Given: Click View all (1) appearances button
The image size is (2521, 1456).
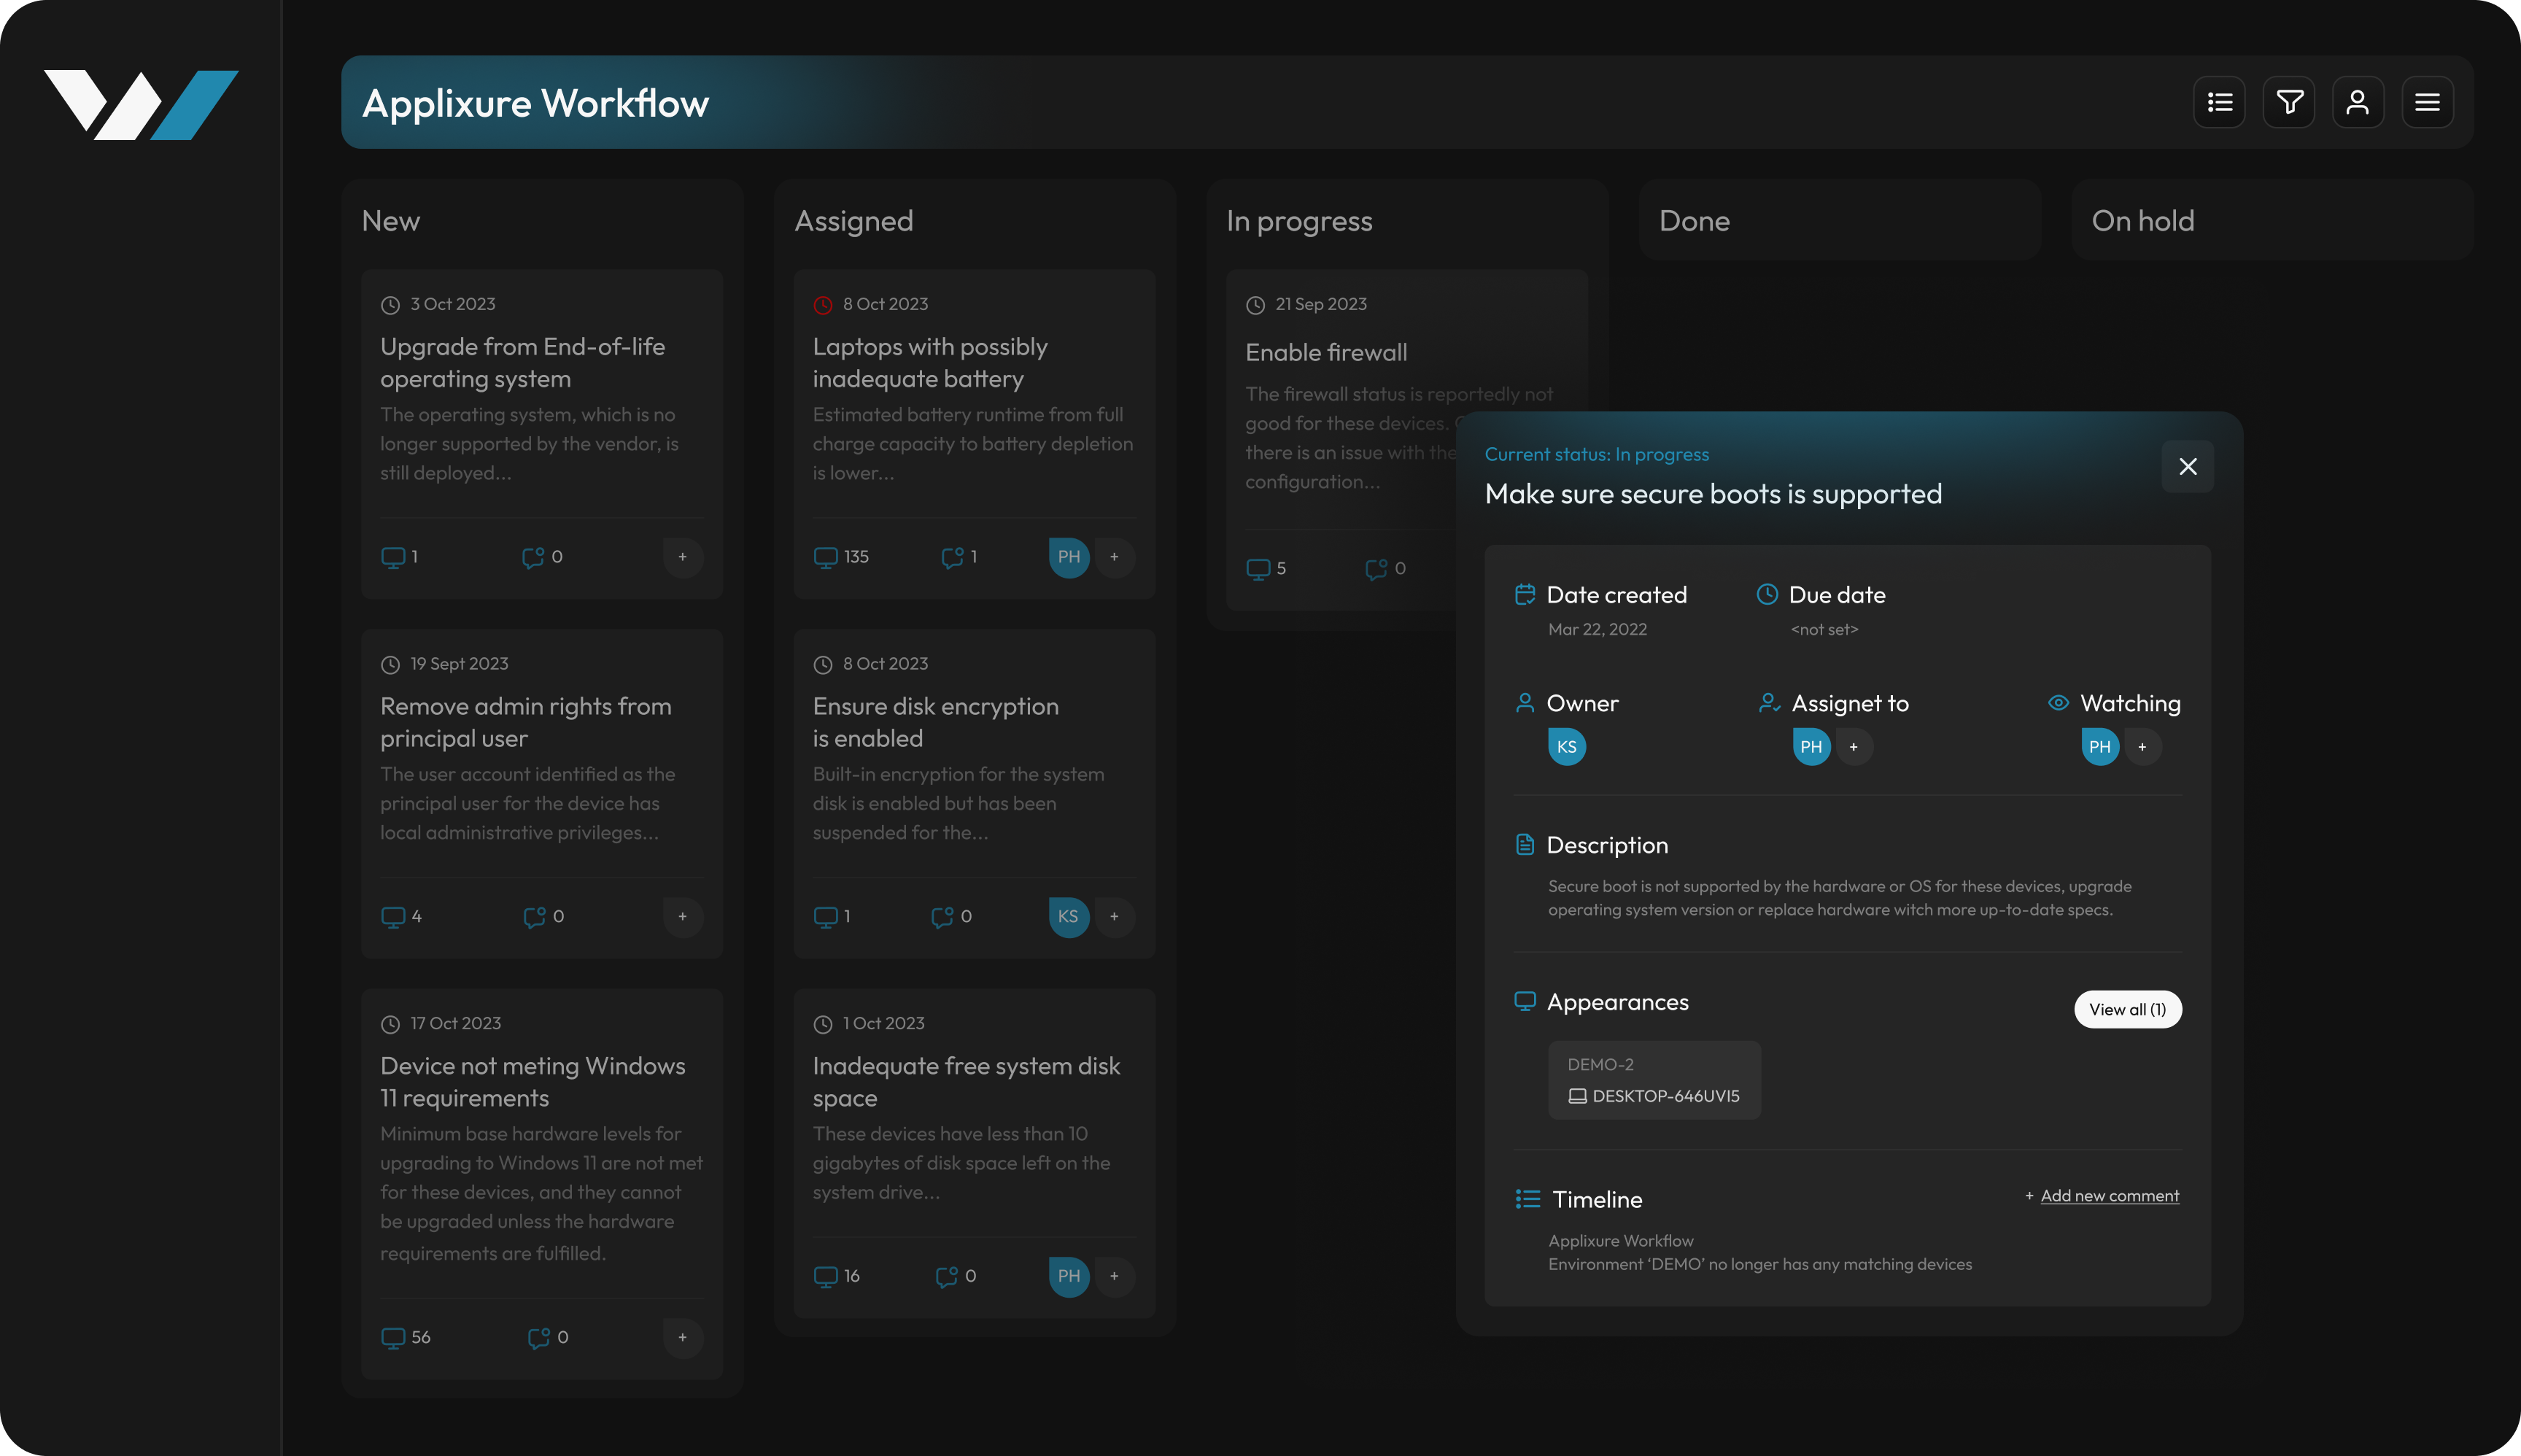Looking at the screenshot, I should point(2127,1009).
